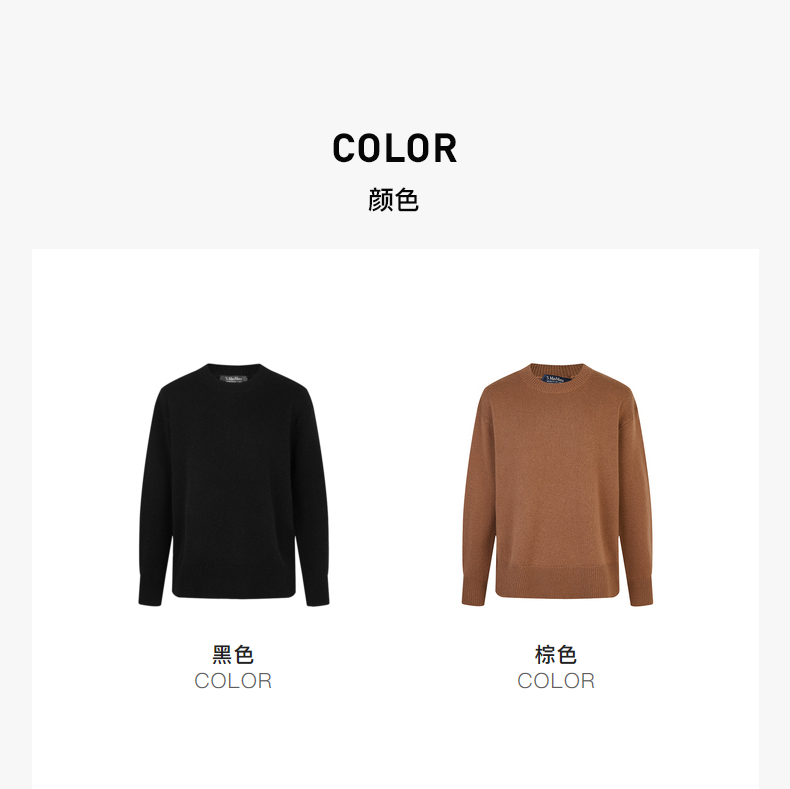Click the brand neck tag on black sweater

click(x=234, y=378)
